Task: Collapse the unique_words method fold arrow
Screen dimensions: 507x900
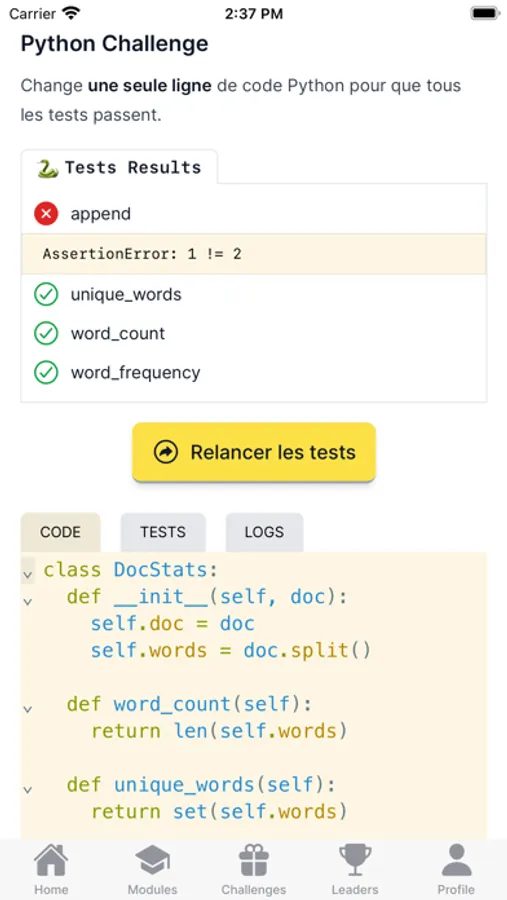Action: click(x=27, y=789)
